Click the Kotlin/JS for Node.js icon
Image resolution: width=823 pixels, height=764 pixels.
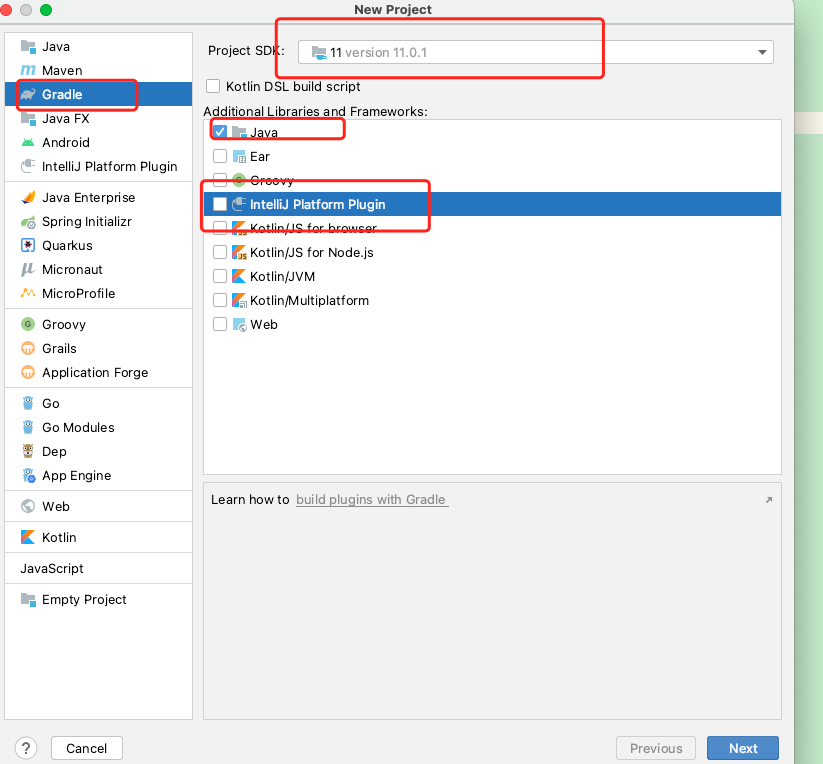[x=239, y=252]
